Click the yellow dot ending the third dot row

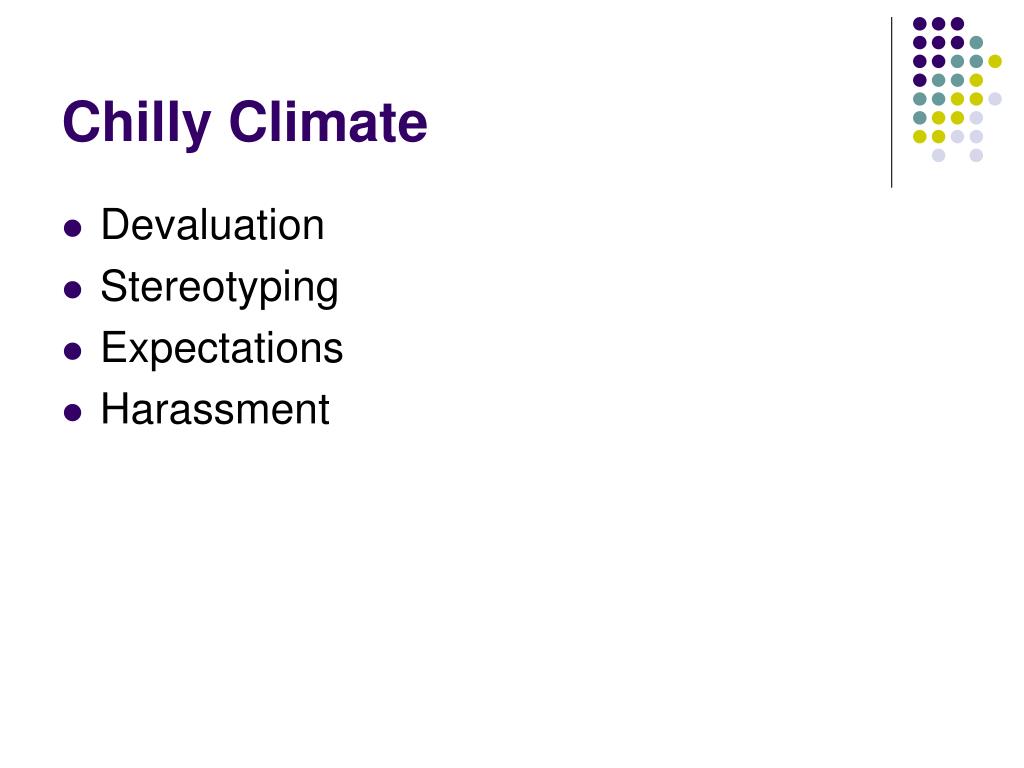[x=995, y=61]
